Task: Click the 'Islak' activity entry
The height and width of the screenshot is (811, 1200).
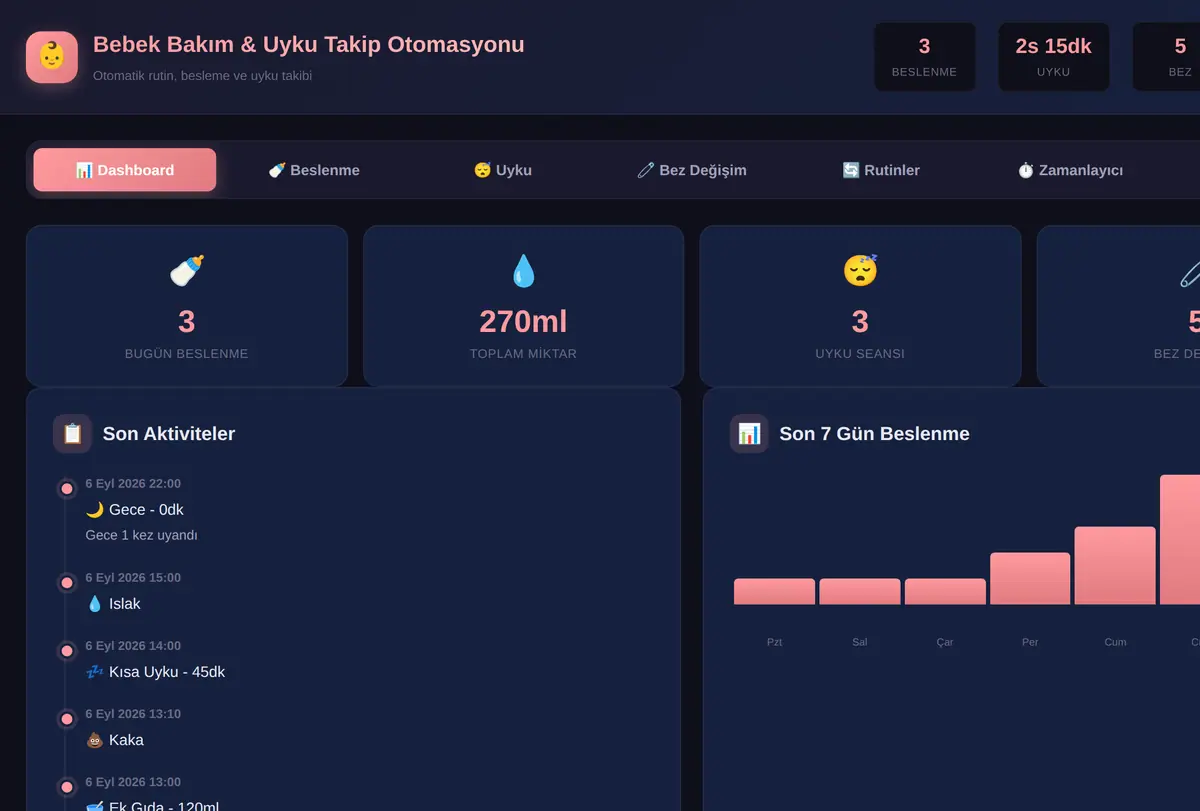Action: coord(113,604)
